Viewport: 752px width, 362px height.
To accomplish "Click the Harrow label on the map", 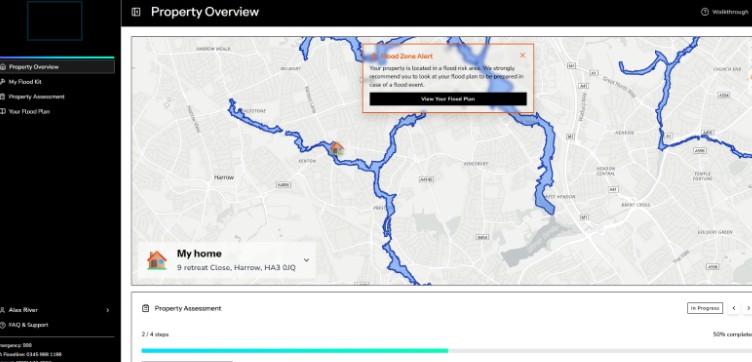I will click(223, 177).
